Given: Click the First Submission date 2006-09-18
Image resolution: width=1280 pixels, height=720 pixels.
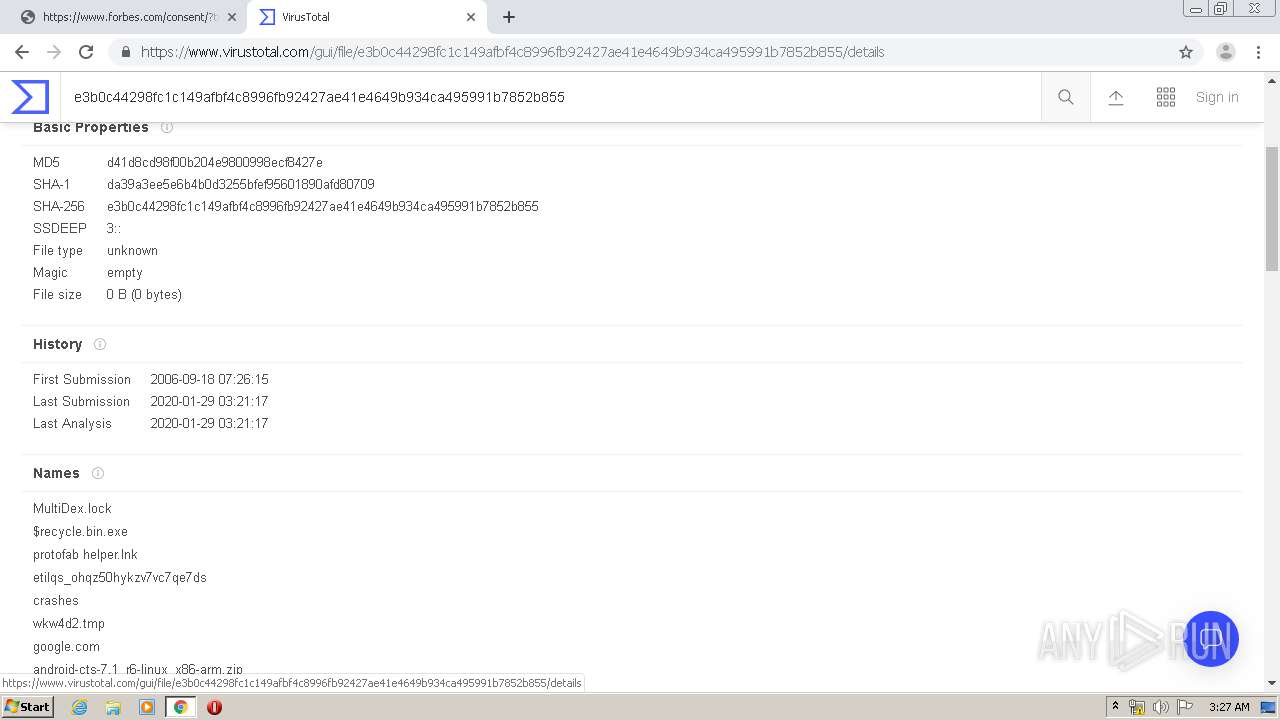Looking at the screenshot, I should coord(209,379).
